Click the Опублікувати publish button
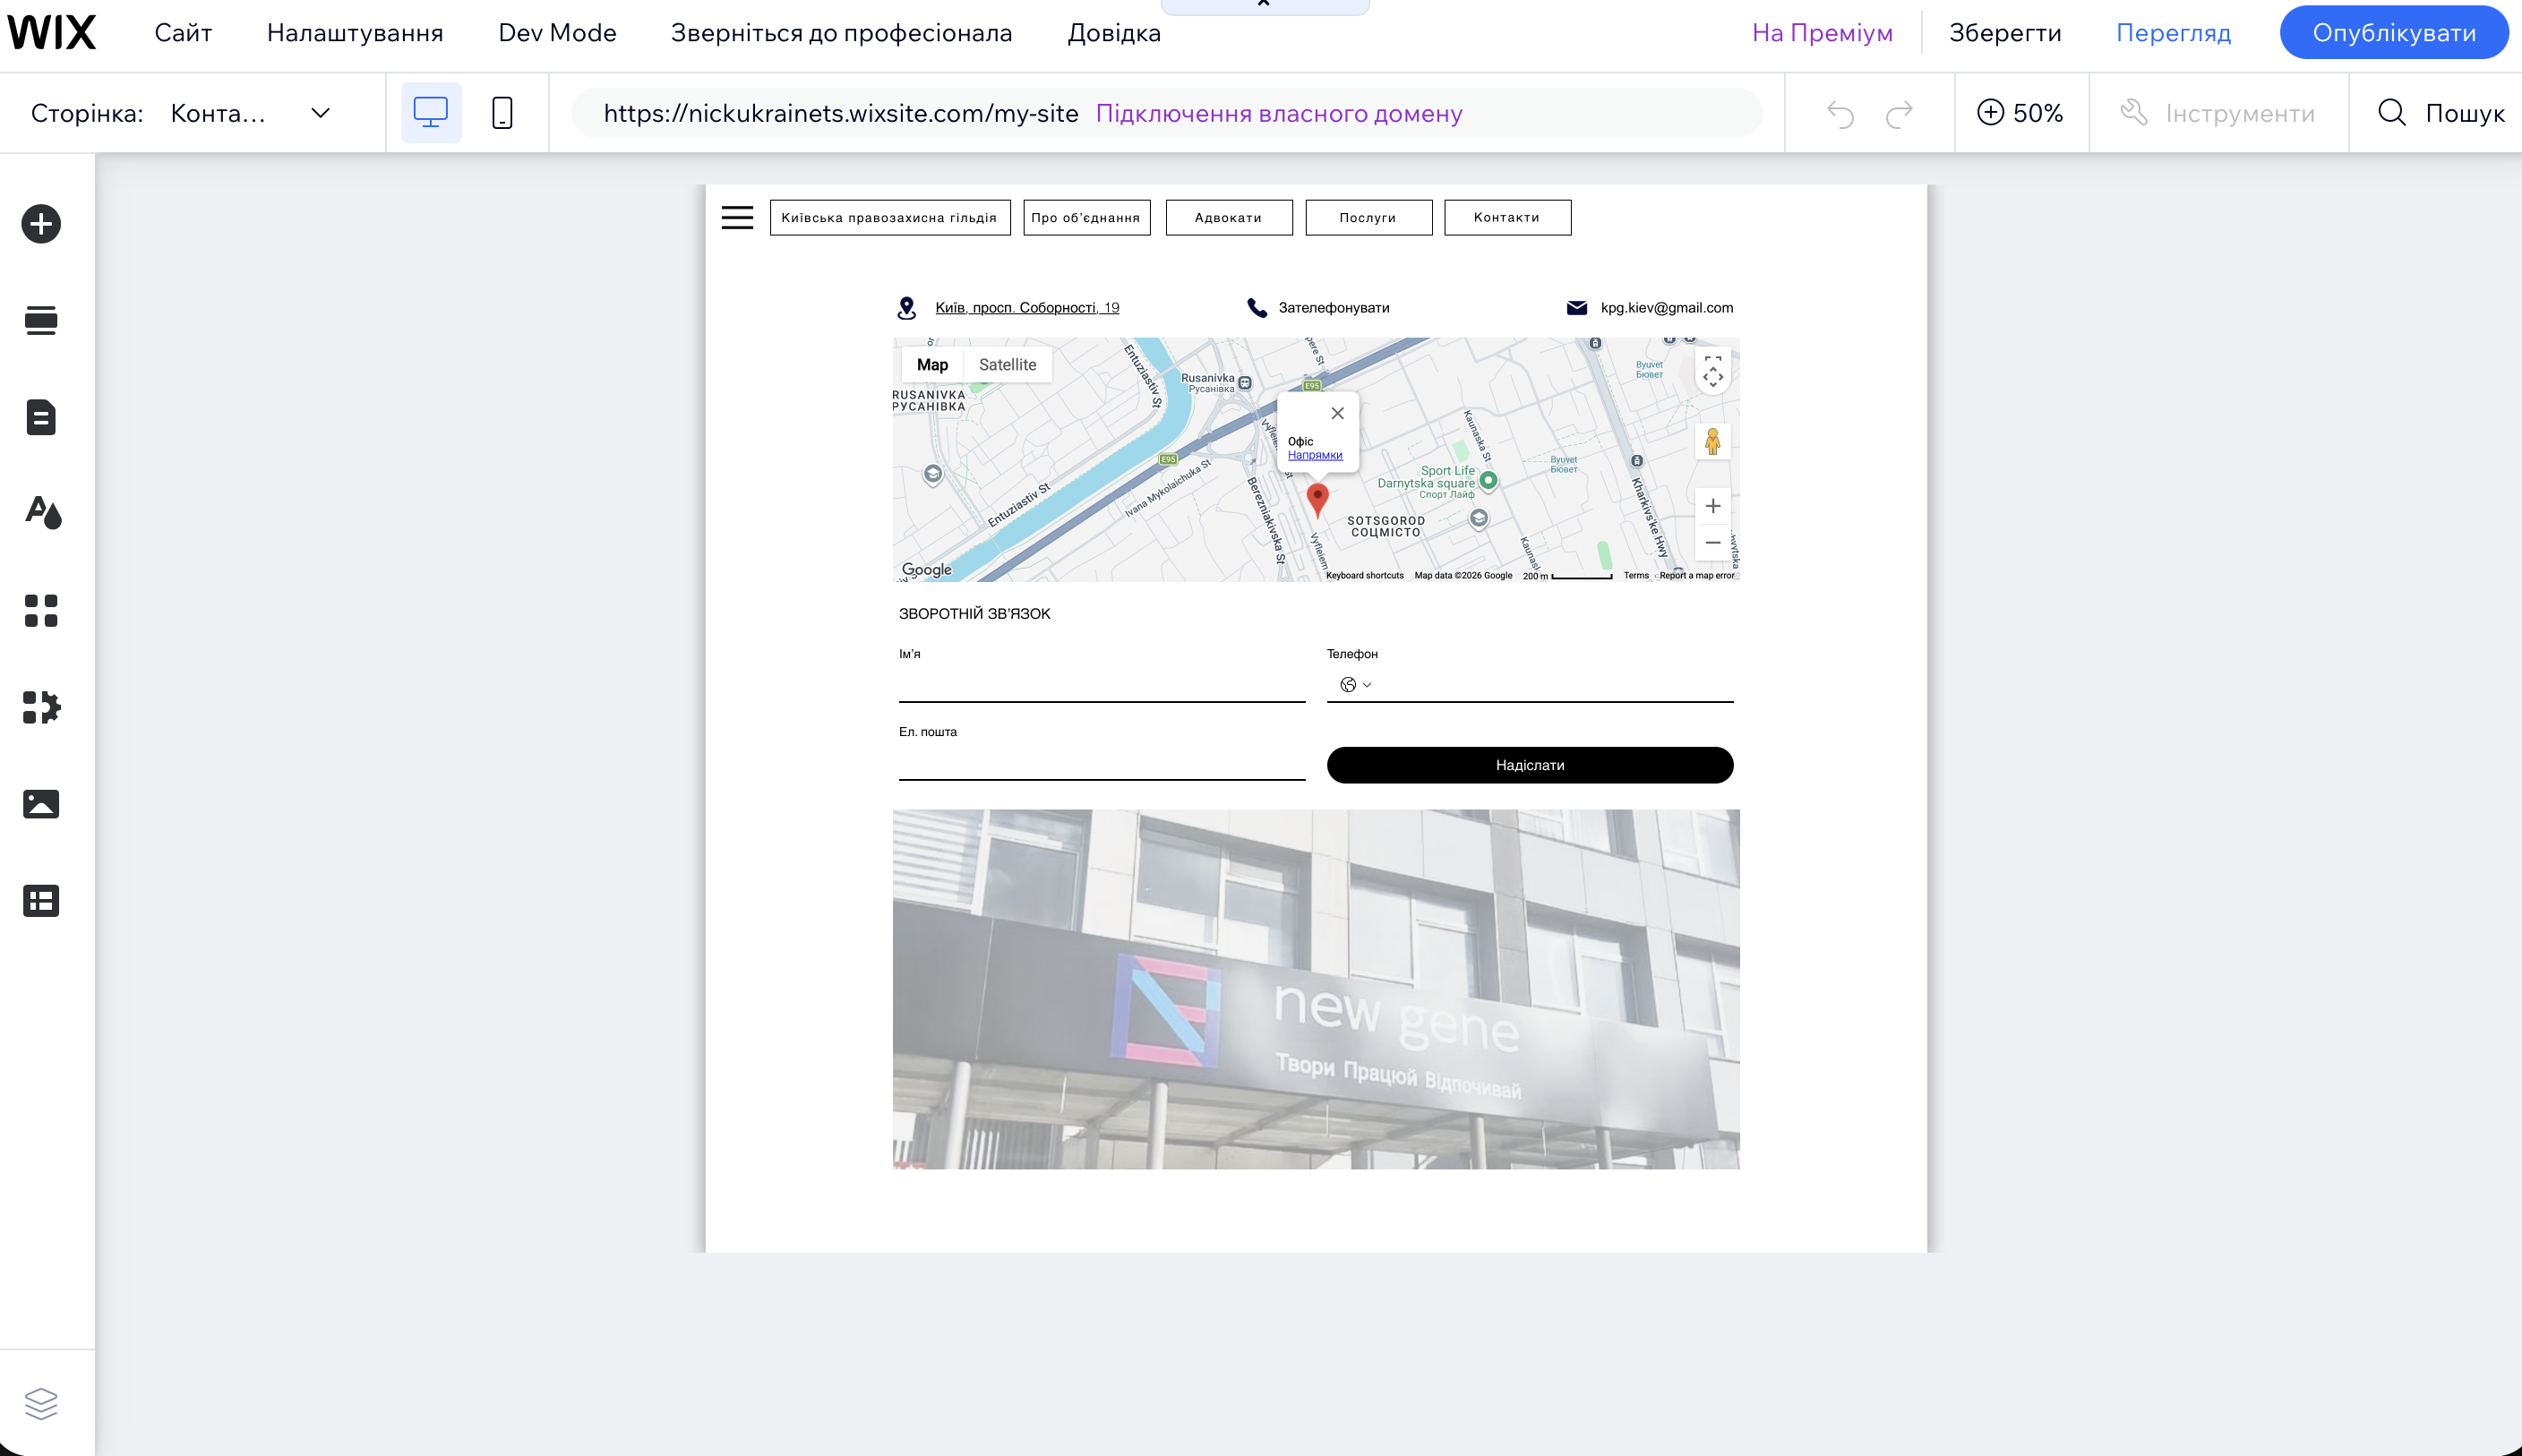The width and height of the screenshot is (2522, 1456). [2394, 33]
